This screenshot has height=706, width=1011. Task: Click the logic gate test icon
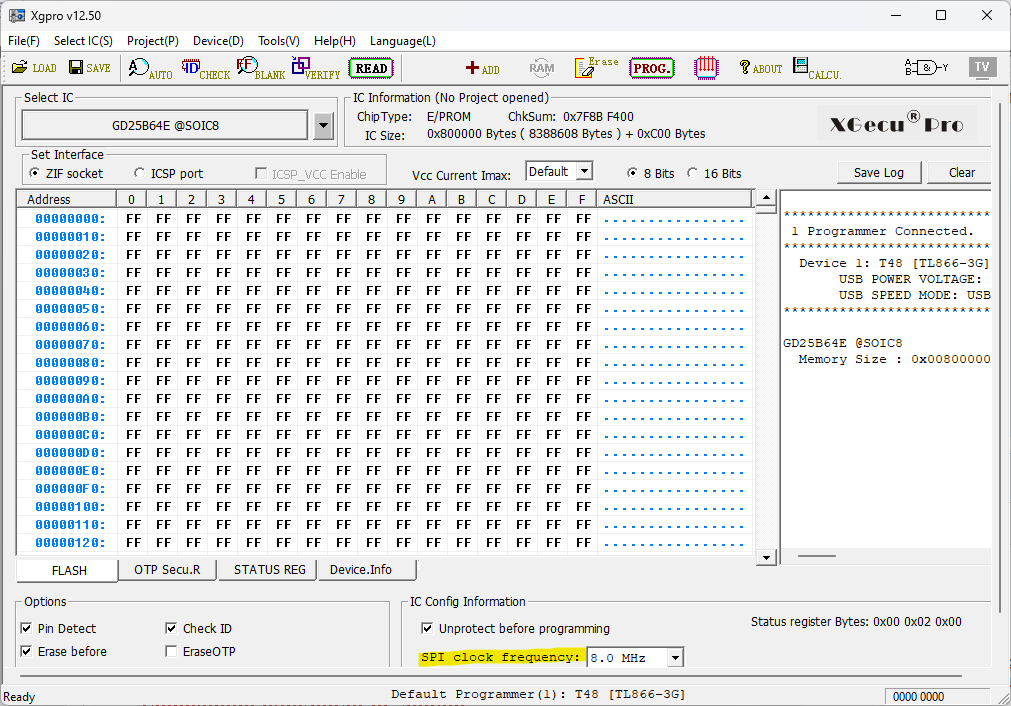point(927,67)
